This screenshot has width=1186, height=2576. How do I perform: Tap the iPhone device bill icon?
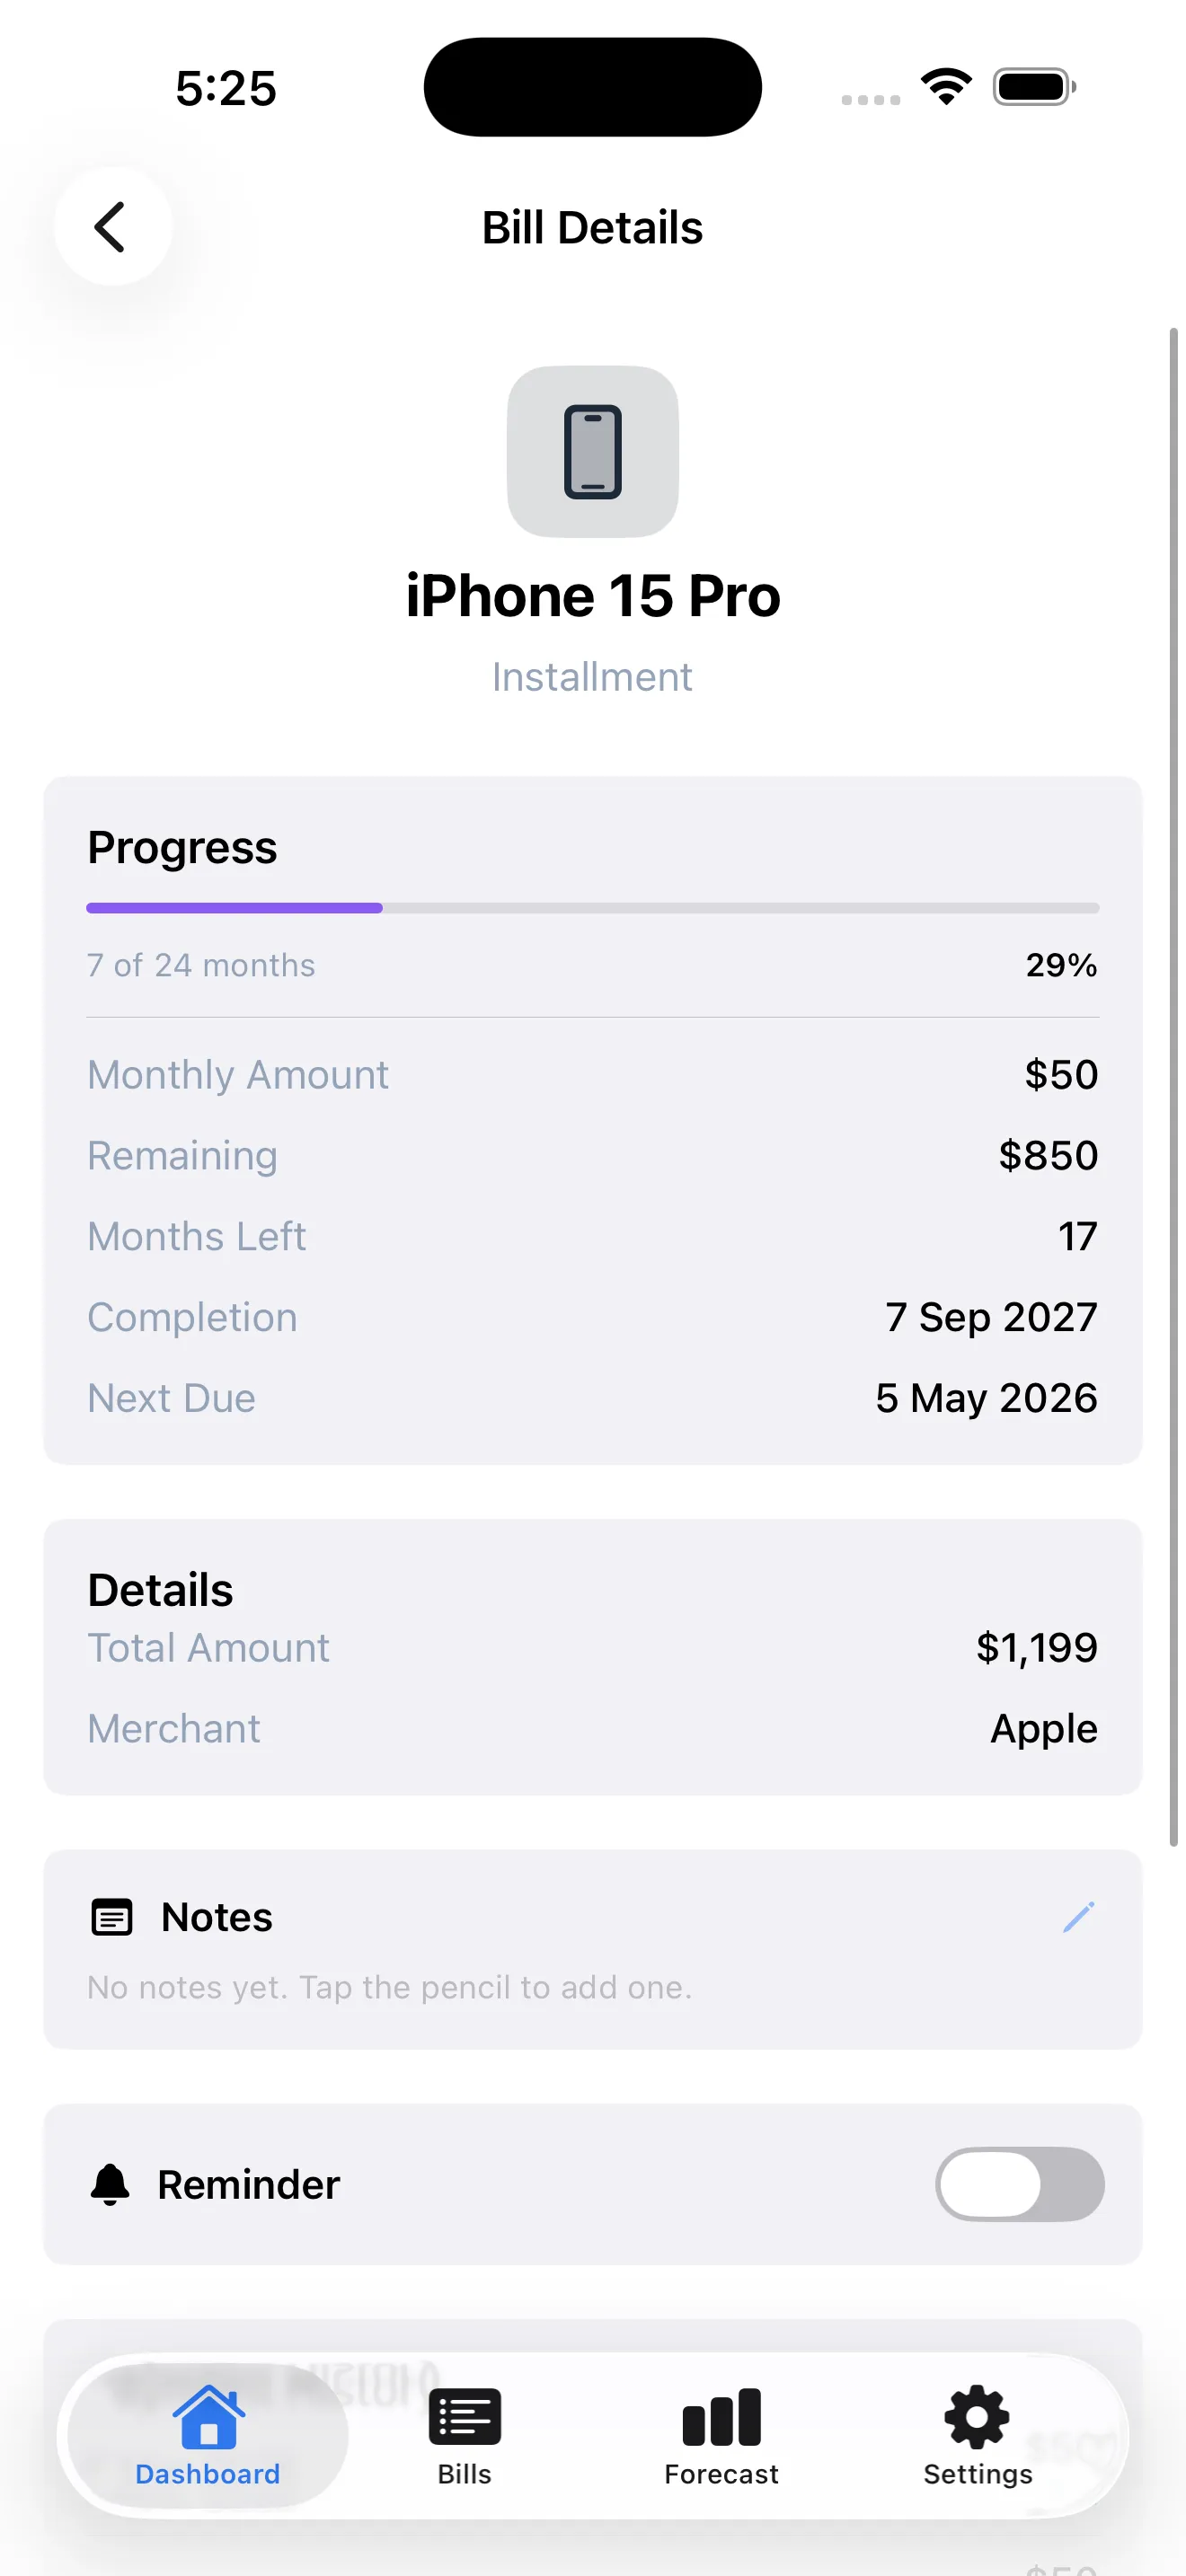(593, 451)
